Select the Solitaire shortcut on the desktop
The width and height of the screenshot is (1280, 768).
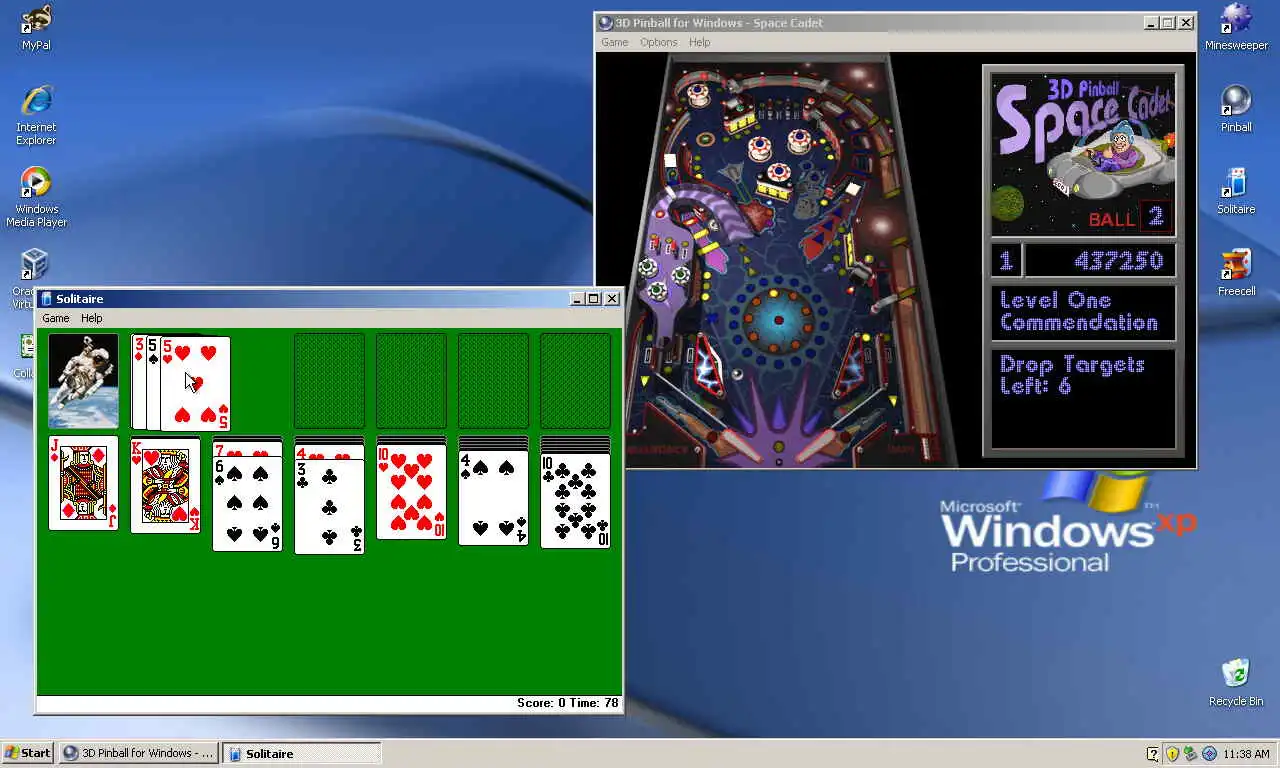pyautogui.click(x=1236, y=191)
